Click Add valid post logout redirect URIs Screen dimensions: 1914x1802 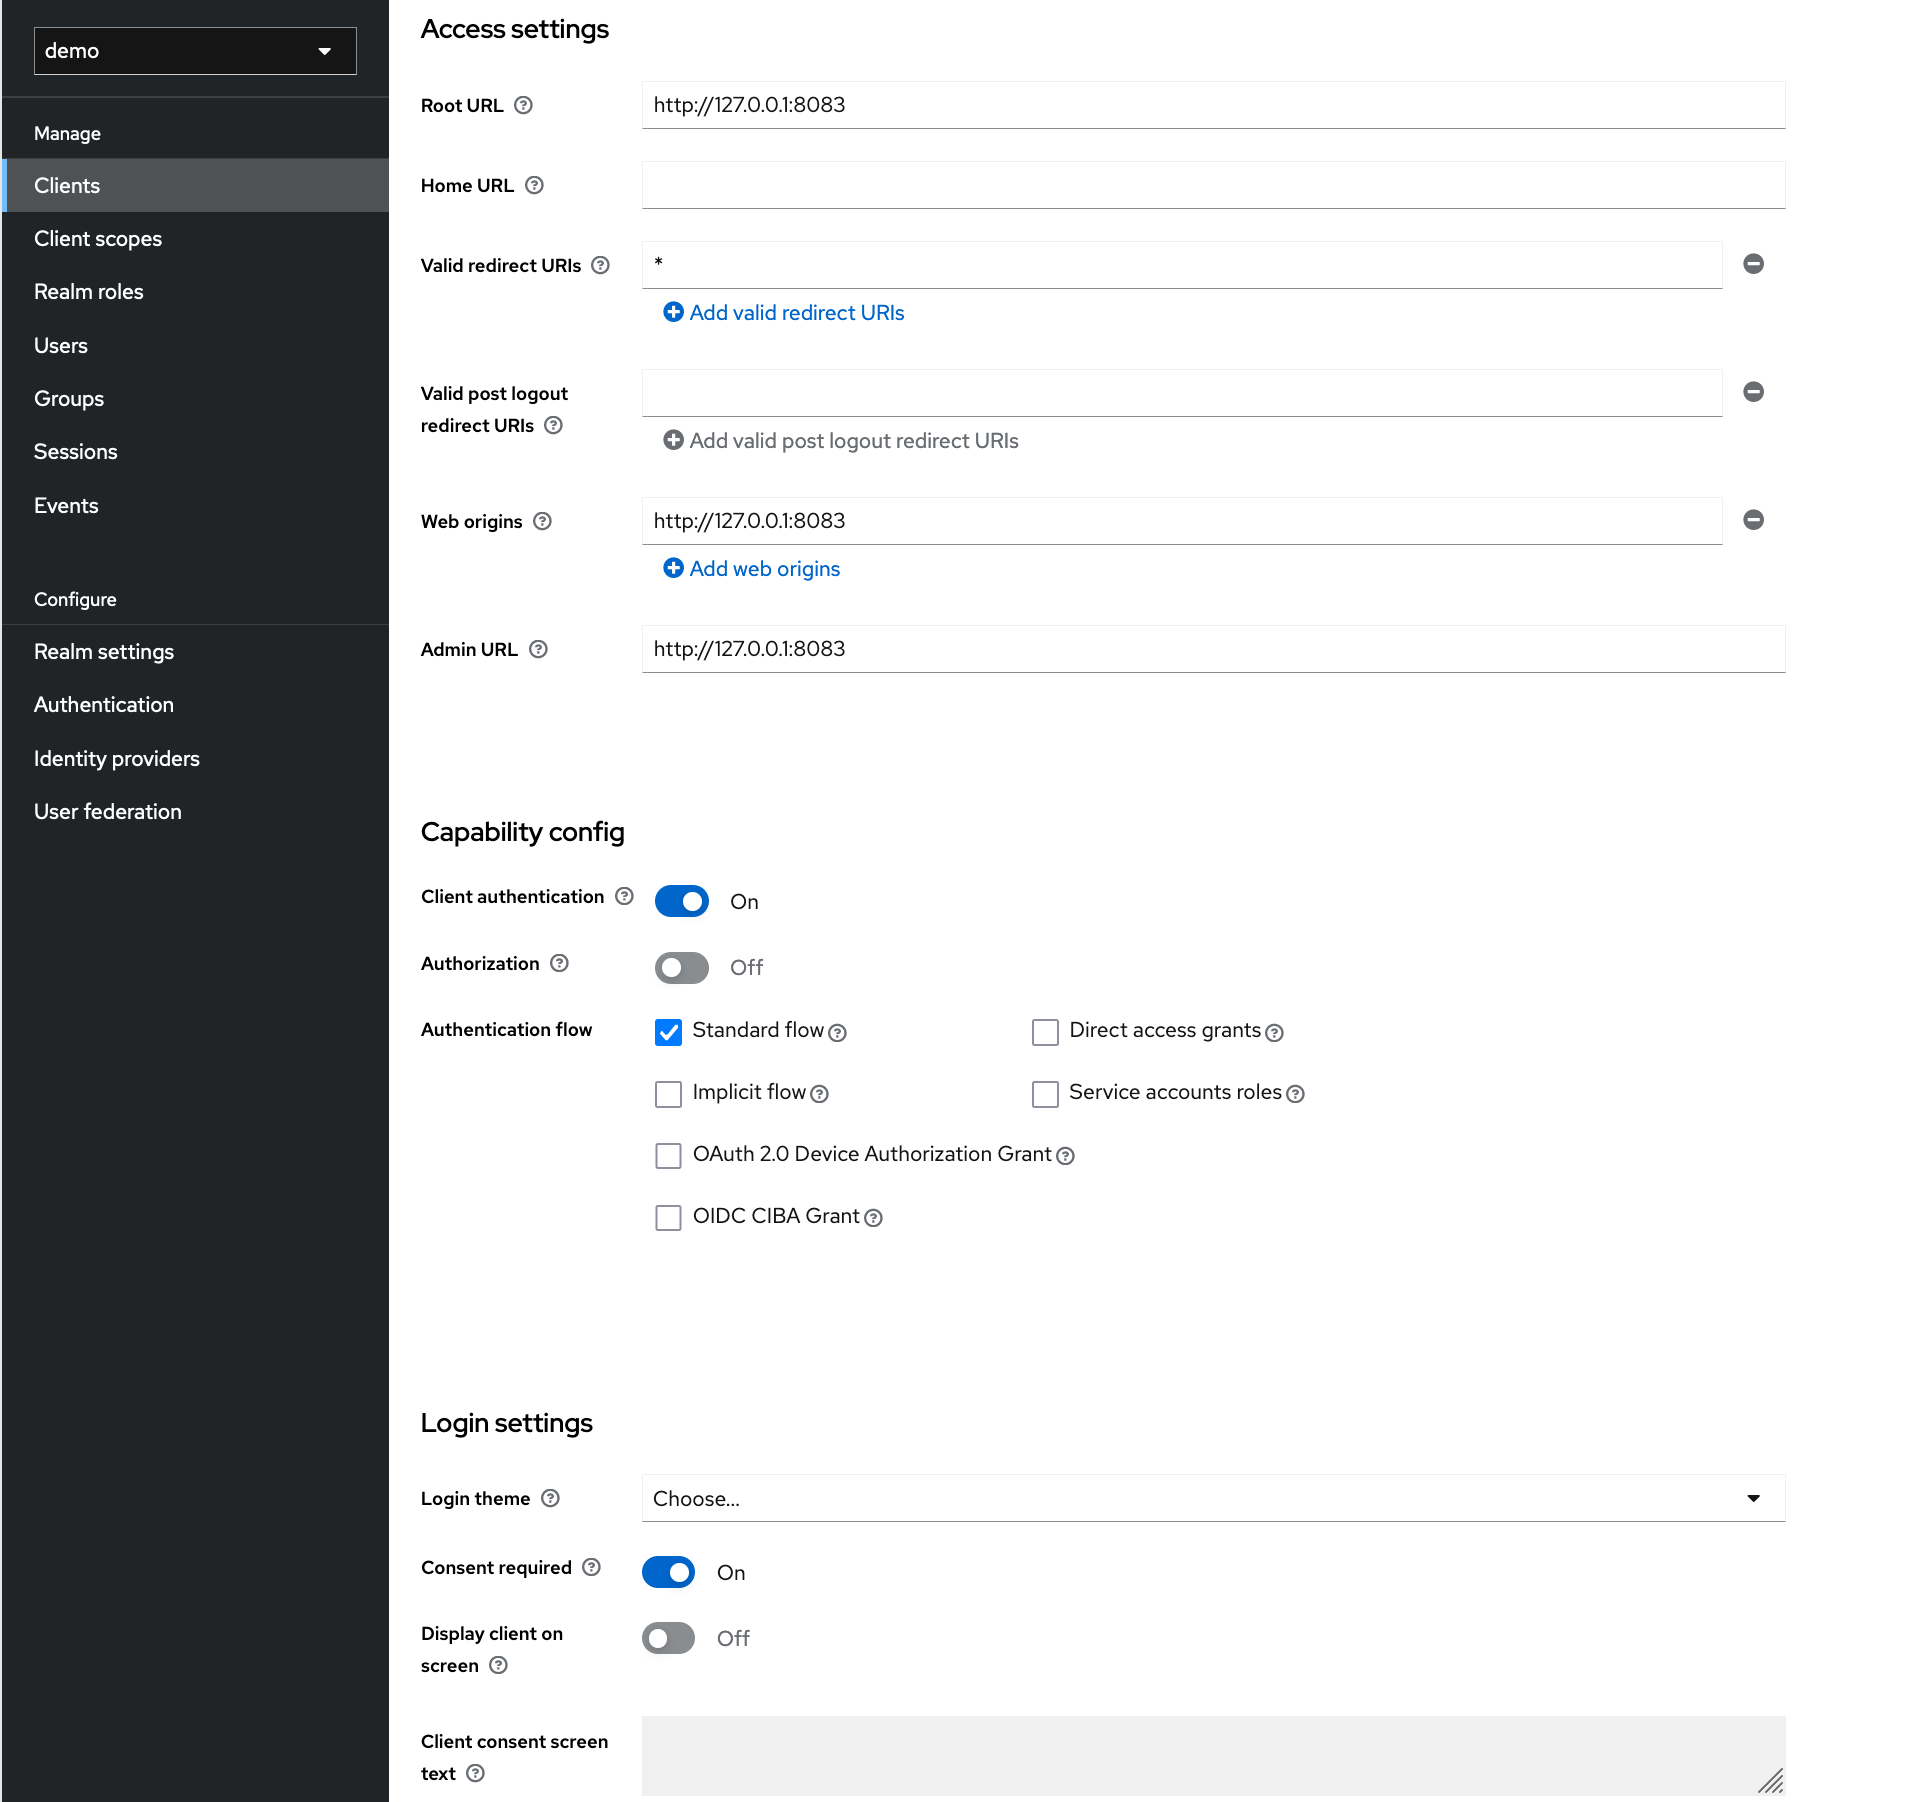click(x=841, y=441)
